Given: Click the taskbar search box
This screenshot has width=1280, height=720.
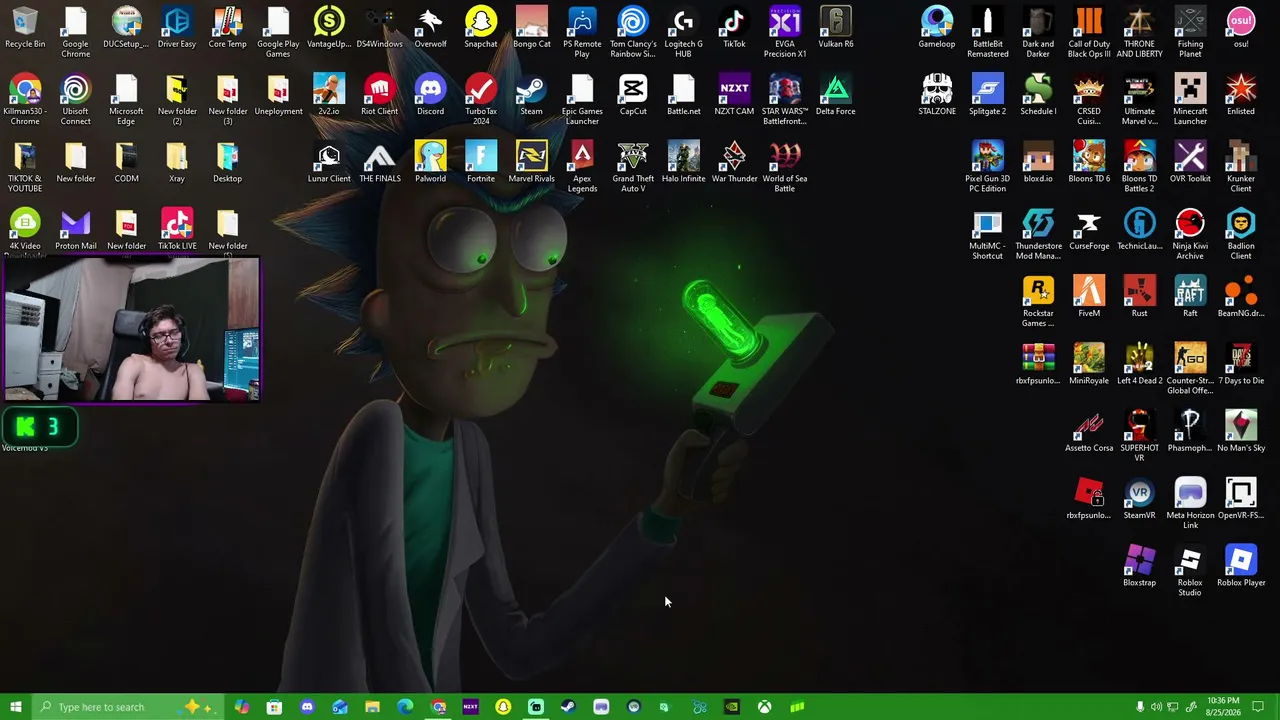Looking at the screenshot, I should (x=128, y=707).
